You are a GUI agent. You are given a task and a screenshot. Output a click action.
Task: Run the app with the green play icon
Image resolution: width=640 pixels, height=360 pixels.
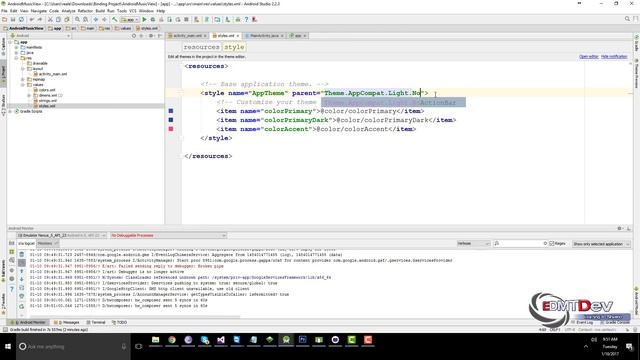click(144, 20)
